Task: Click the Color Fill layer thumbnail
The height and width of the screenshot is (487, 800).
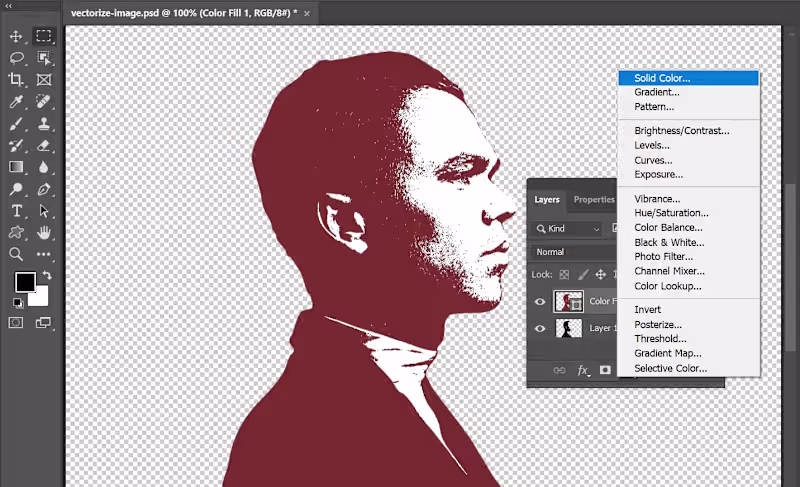Action: pyautogui.click(x=568, y=301)
